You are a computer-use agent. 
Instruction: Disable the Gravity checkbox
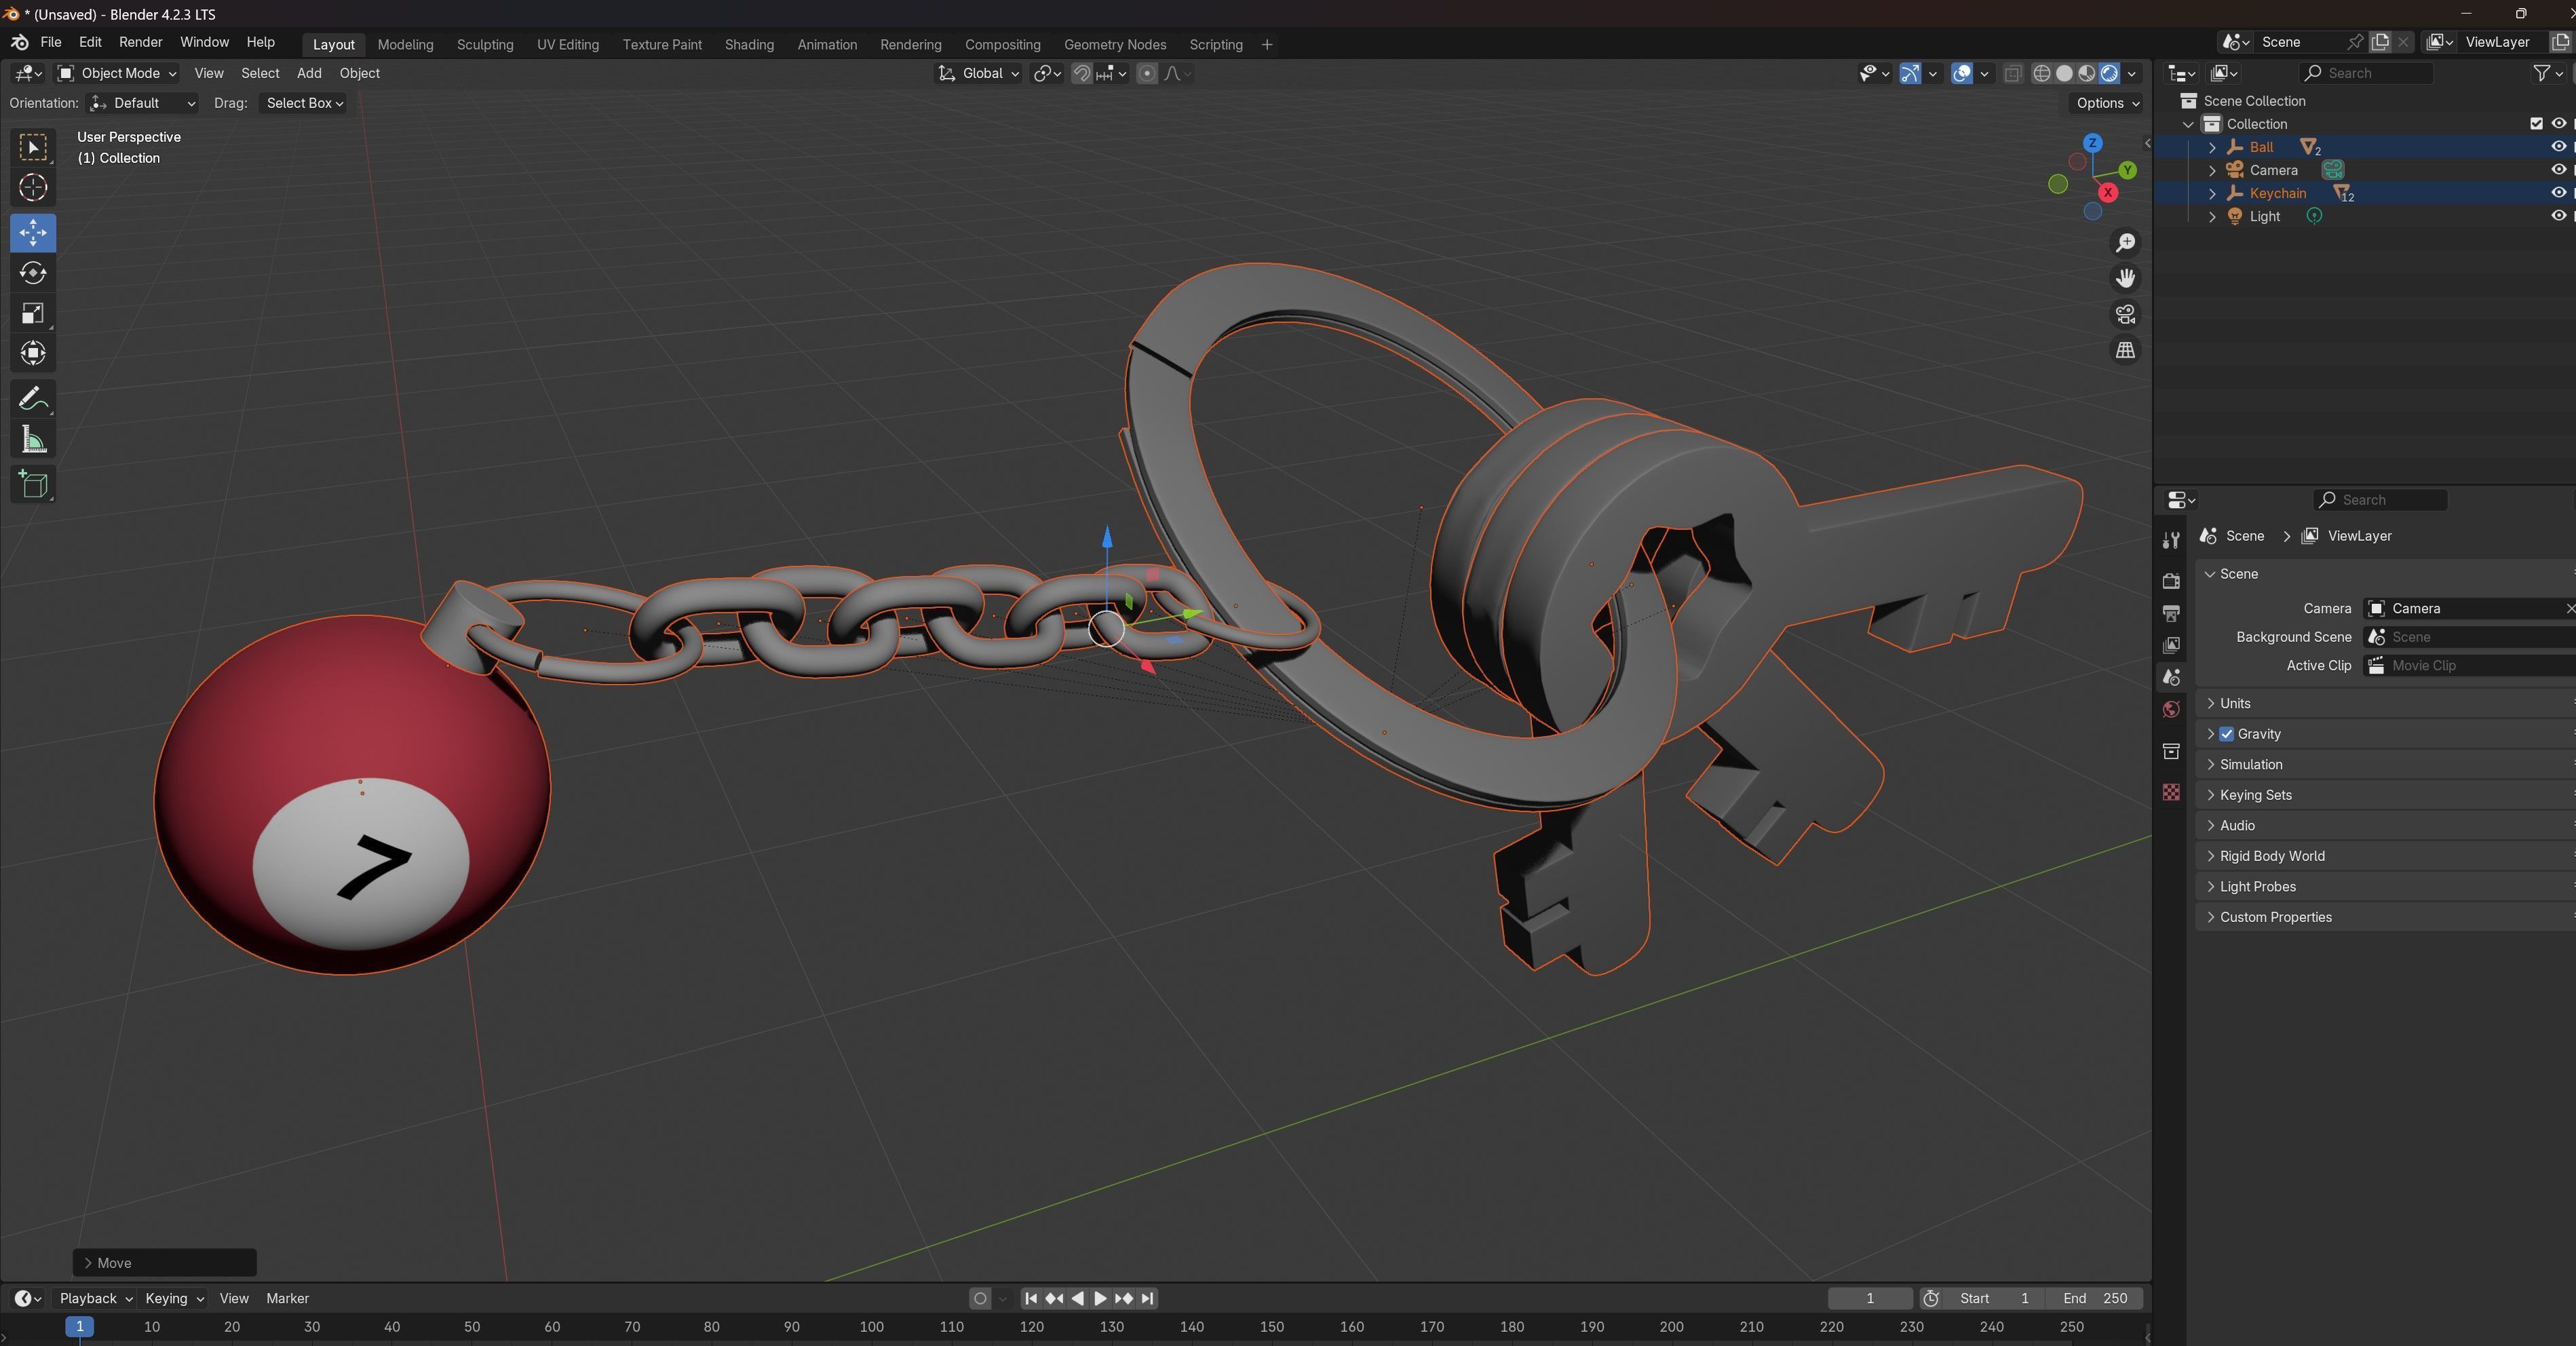[x=2227, y=734]
